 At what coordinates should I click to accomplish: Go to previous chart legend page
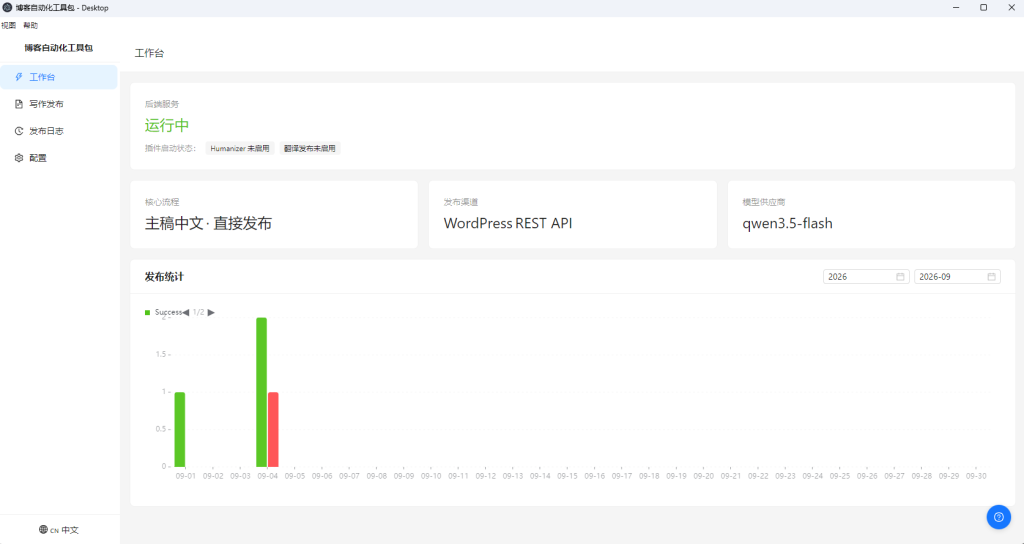(x=186, y=312)
